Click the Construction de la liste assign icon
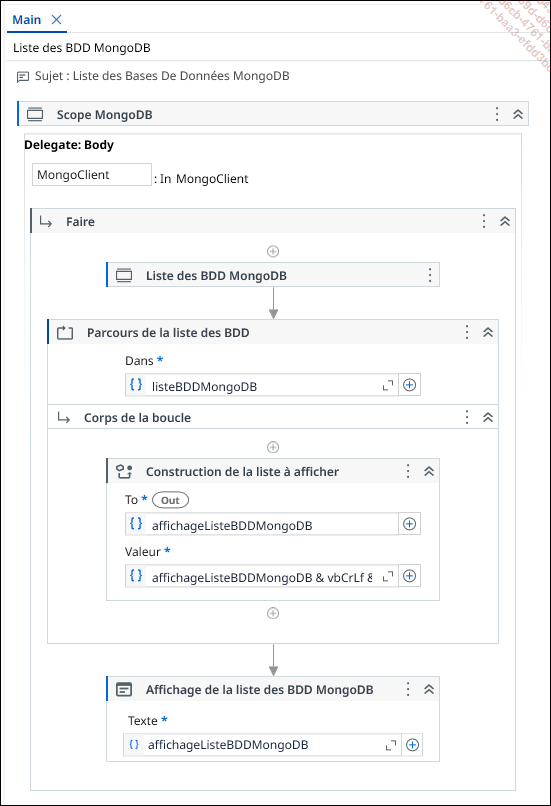Screen dimensions: 551x806 pyautogui.click(x=124, y=471)
